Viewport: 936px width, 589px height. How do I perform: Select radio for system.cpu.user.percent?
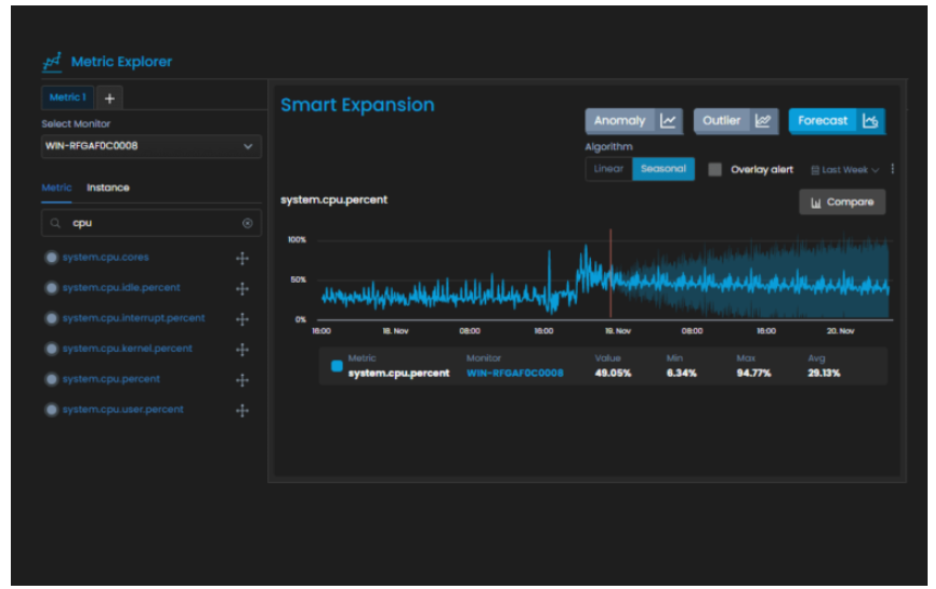[51, 409]
